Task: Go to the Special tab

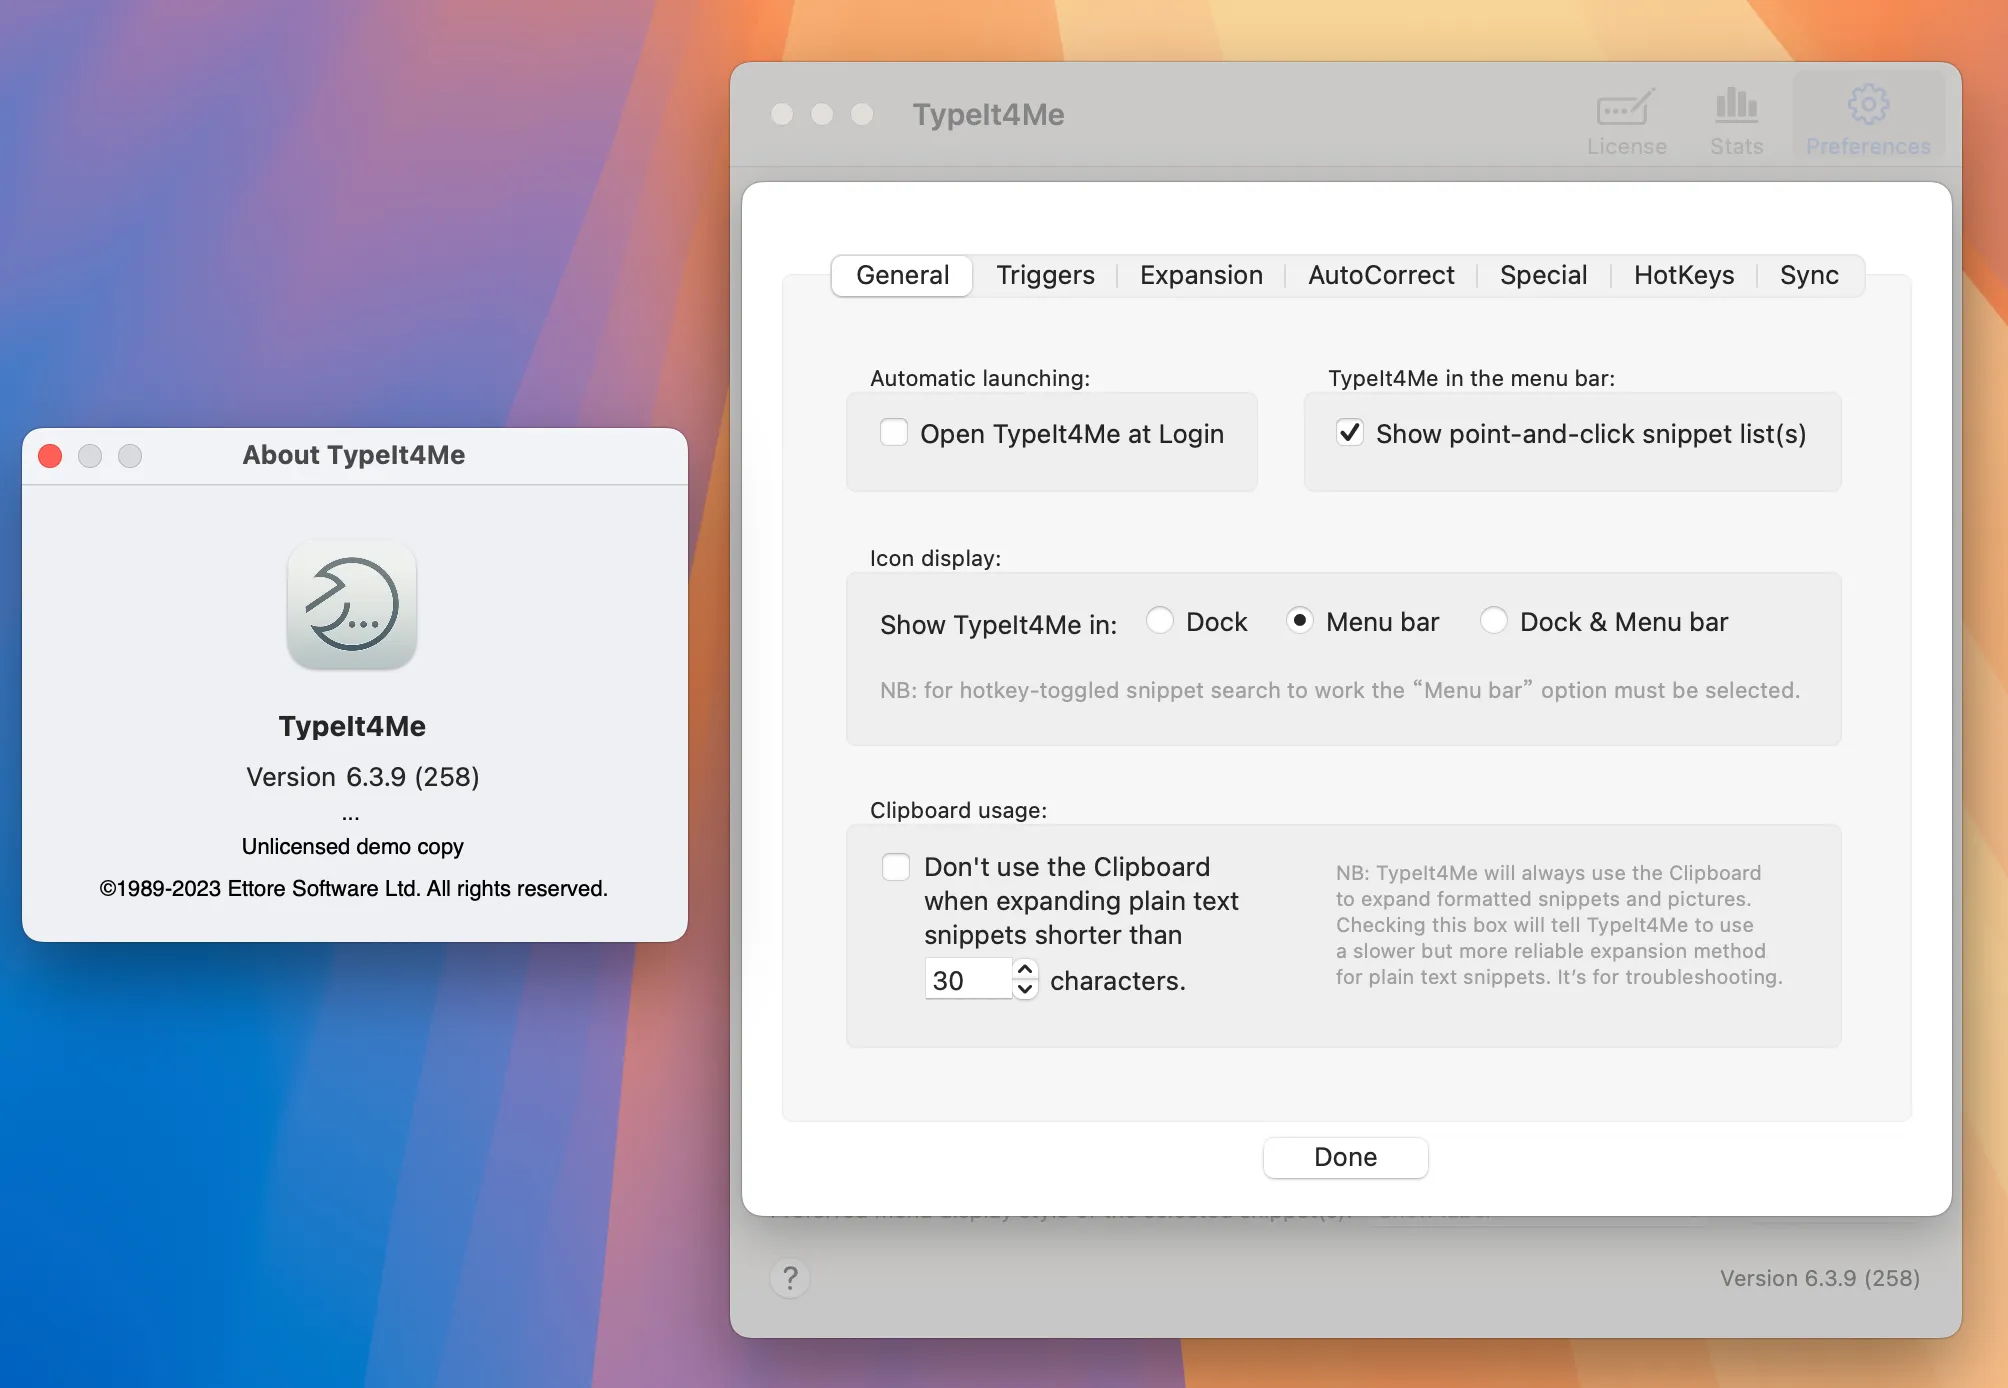Action: pyautogui.click(x=1543, y=275)
